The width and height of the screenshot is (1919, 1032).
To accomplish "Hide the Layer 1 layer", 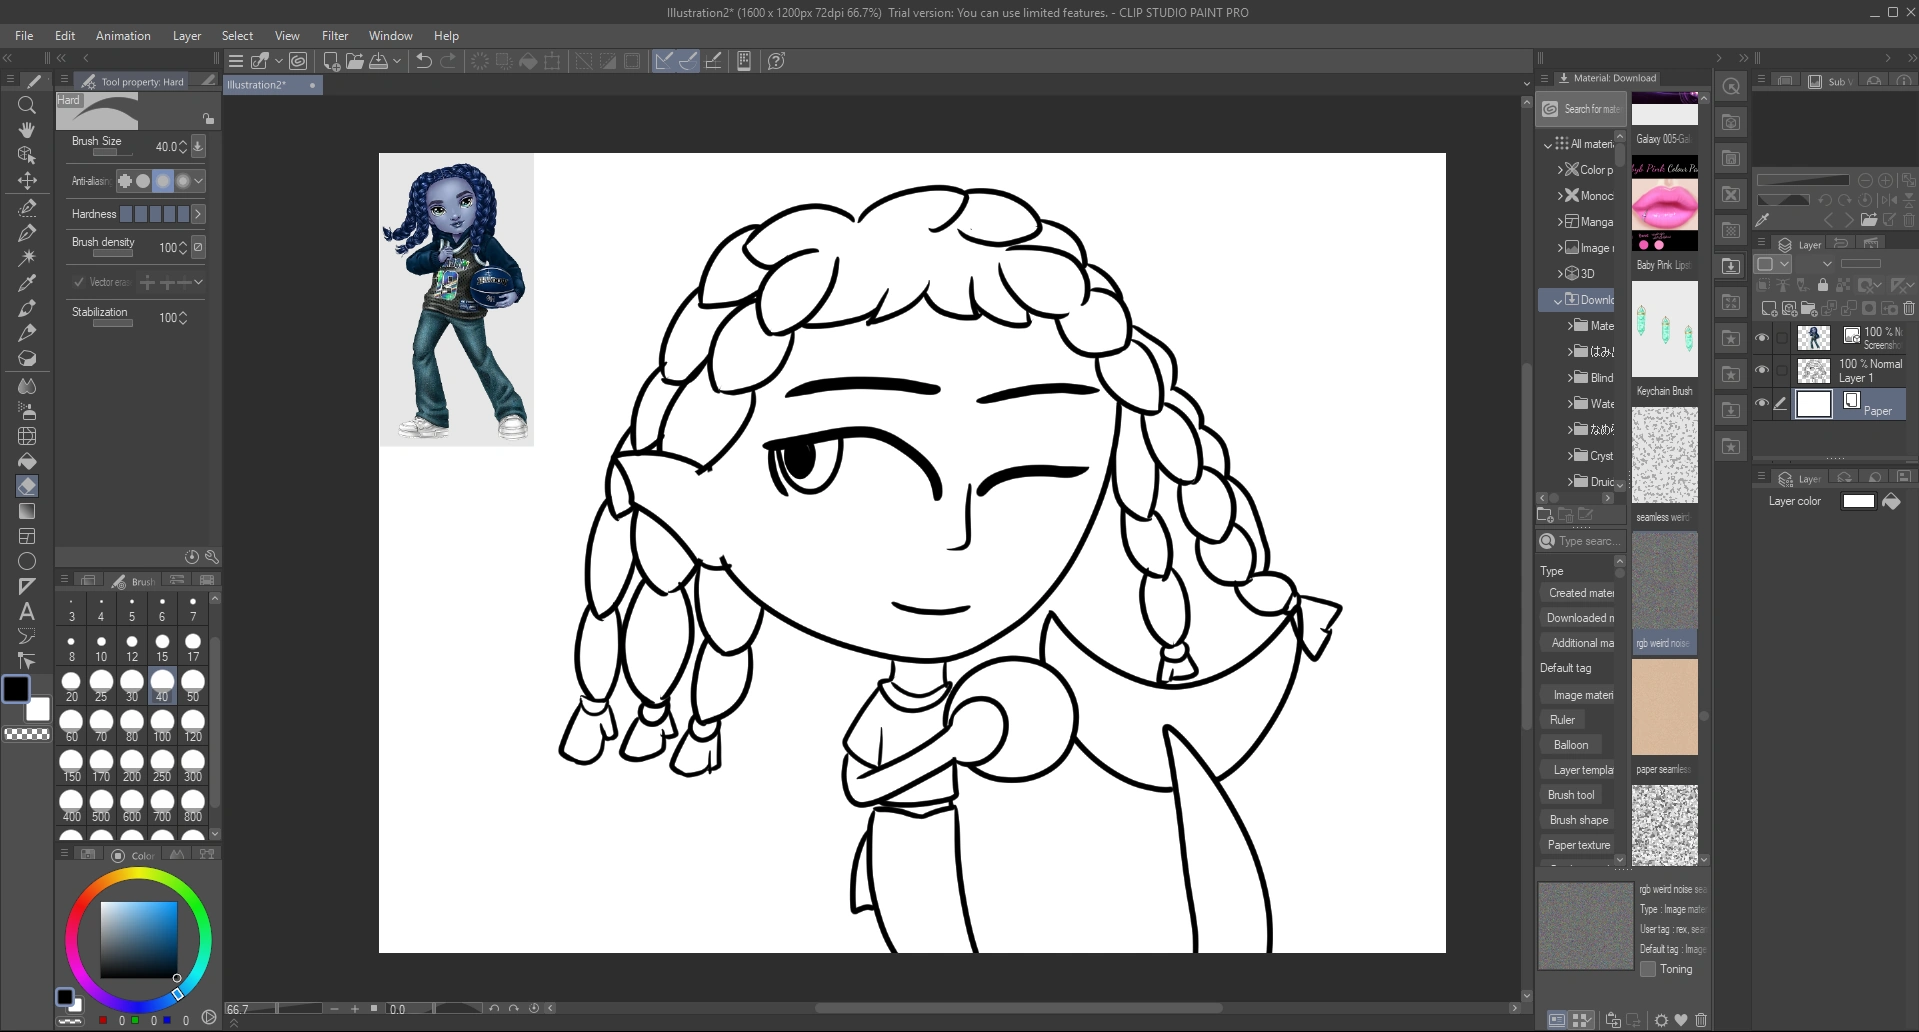I will pos(1762,370).
